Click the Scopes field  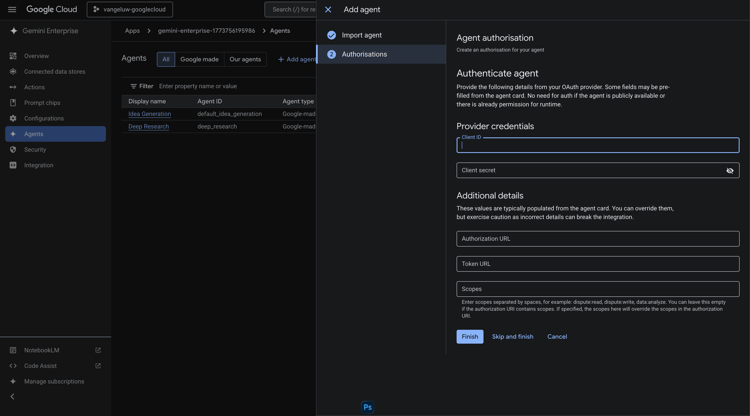(x=598, y=289)
